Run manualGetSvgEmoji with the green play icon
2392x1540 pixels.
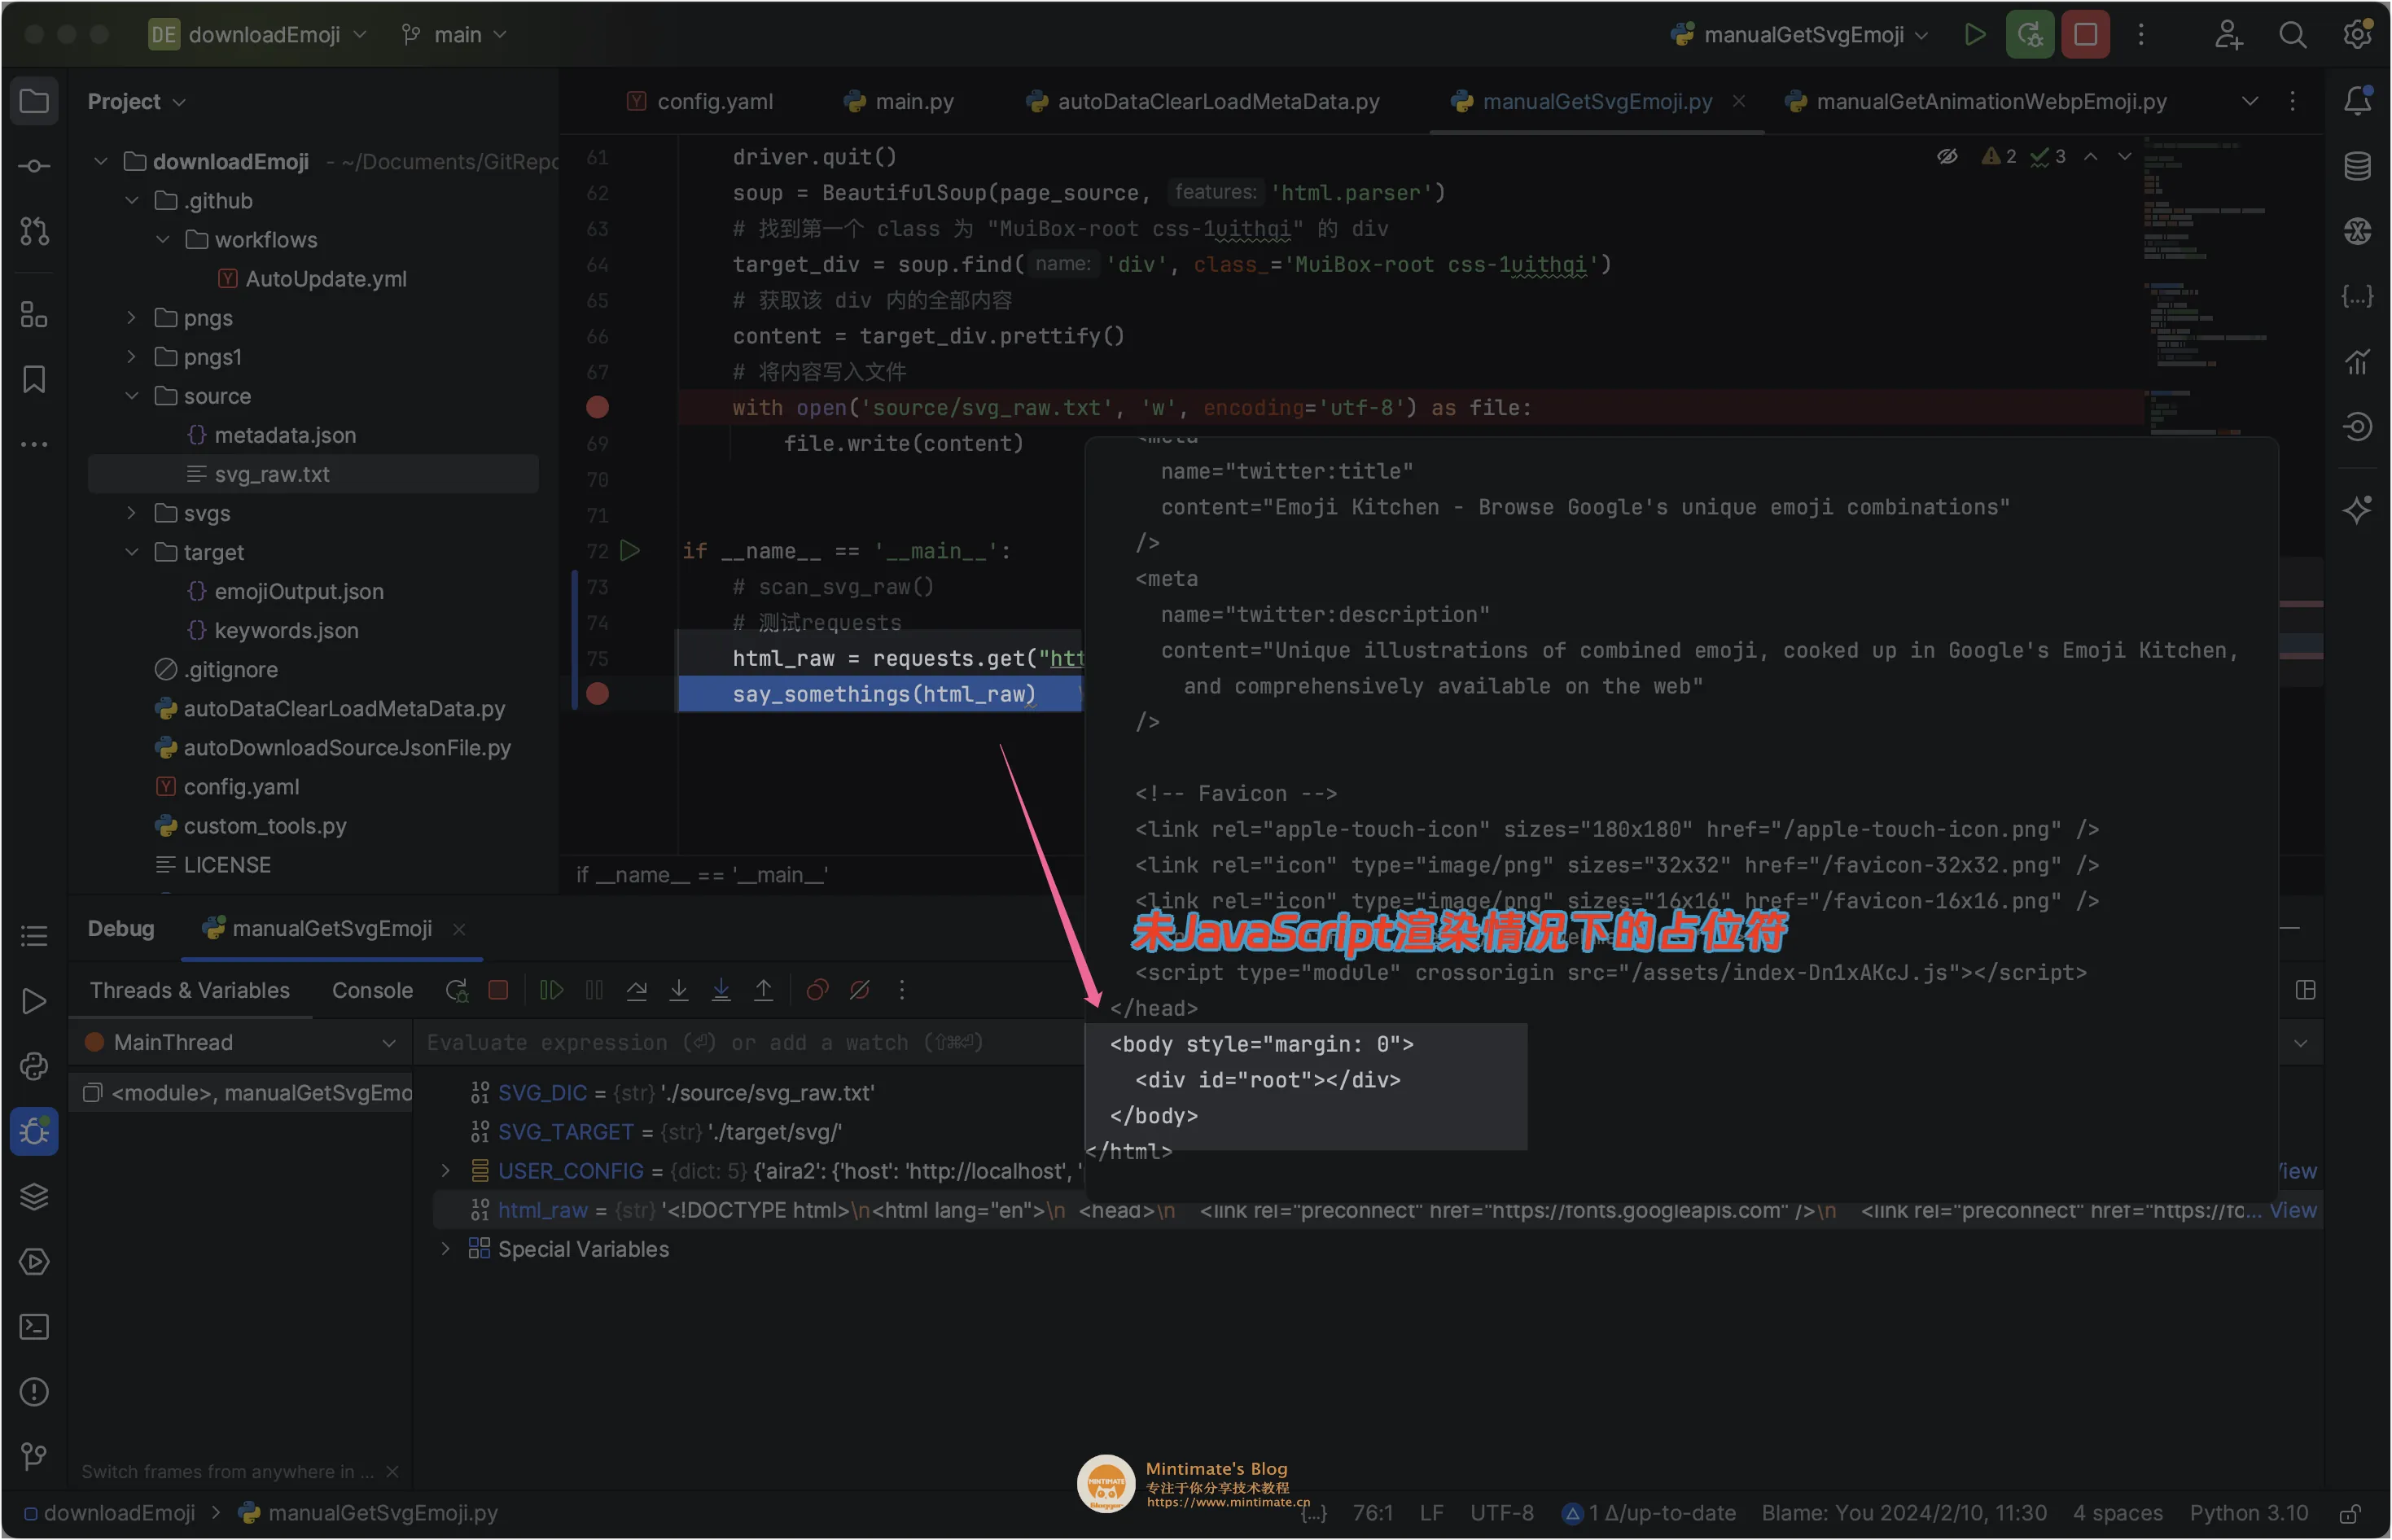[x=1974, y=35]
